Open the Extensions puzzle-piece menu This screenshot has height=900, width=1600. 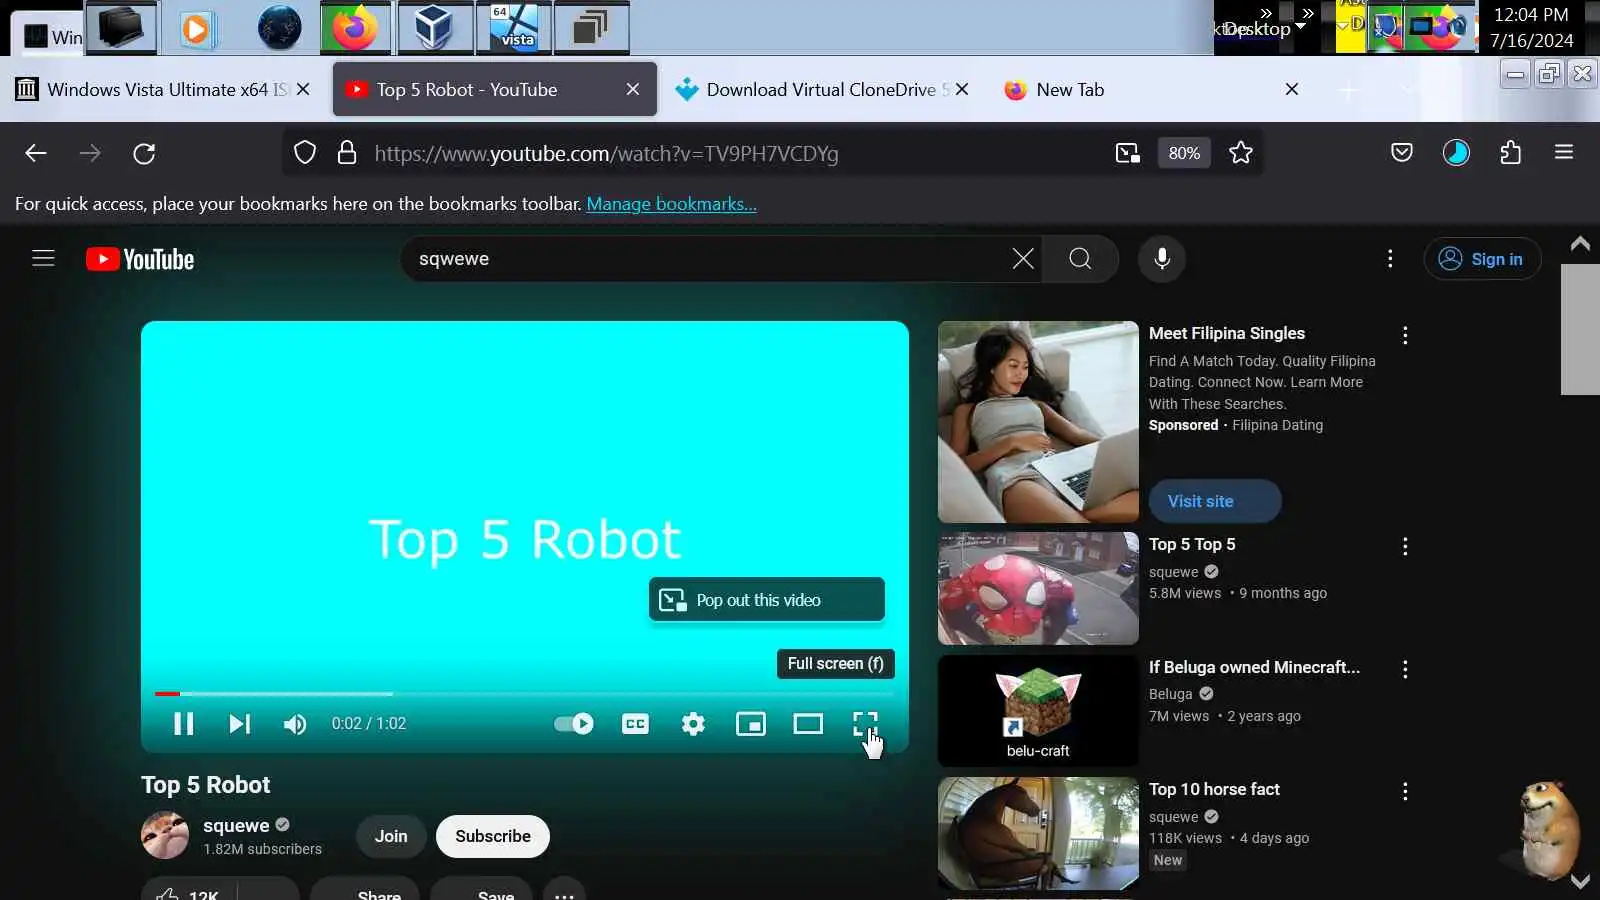(1511, 153)
